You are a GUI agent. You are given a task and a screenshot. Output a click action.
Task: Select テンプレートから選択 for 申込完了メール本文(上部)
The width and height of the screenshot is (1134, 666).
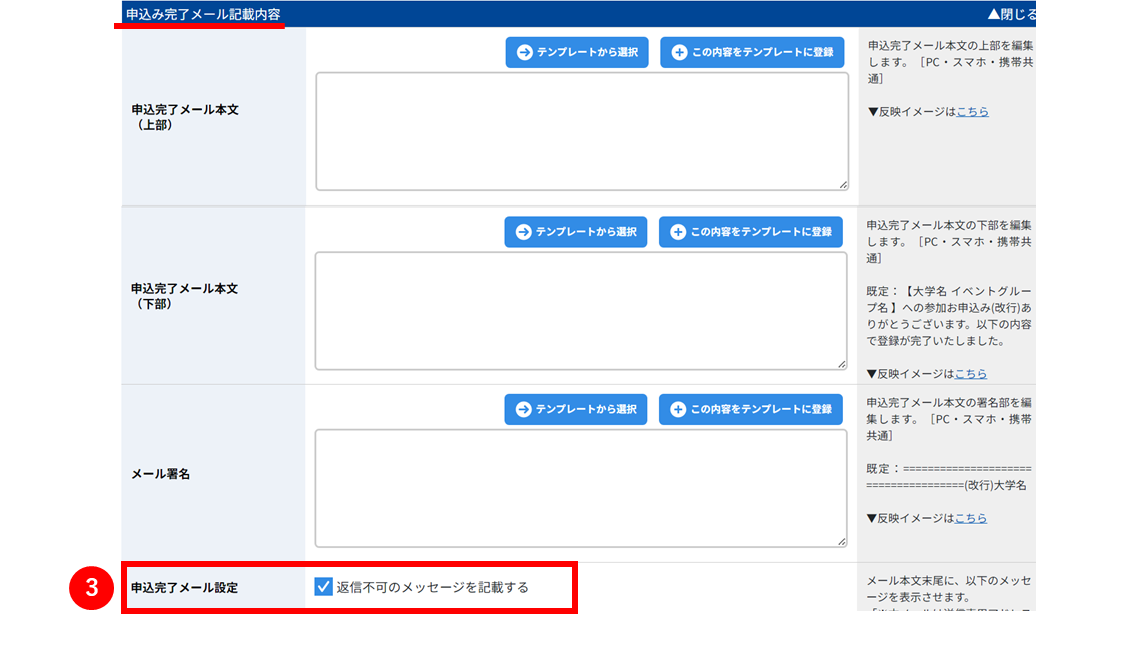pos(577,52)
